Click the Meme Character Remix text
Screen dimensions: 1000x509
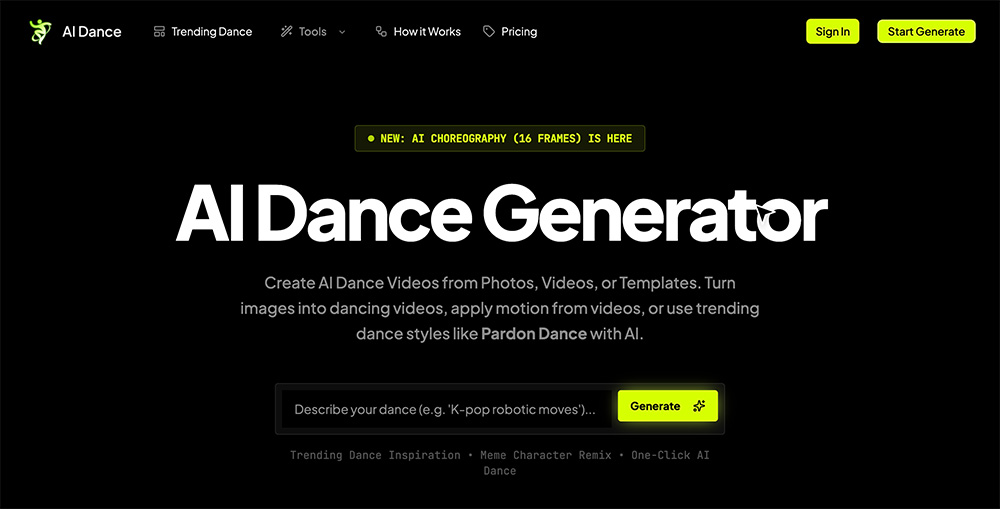545,455
